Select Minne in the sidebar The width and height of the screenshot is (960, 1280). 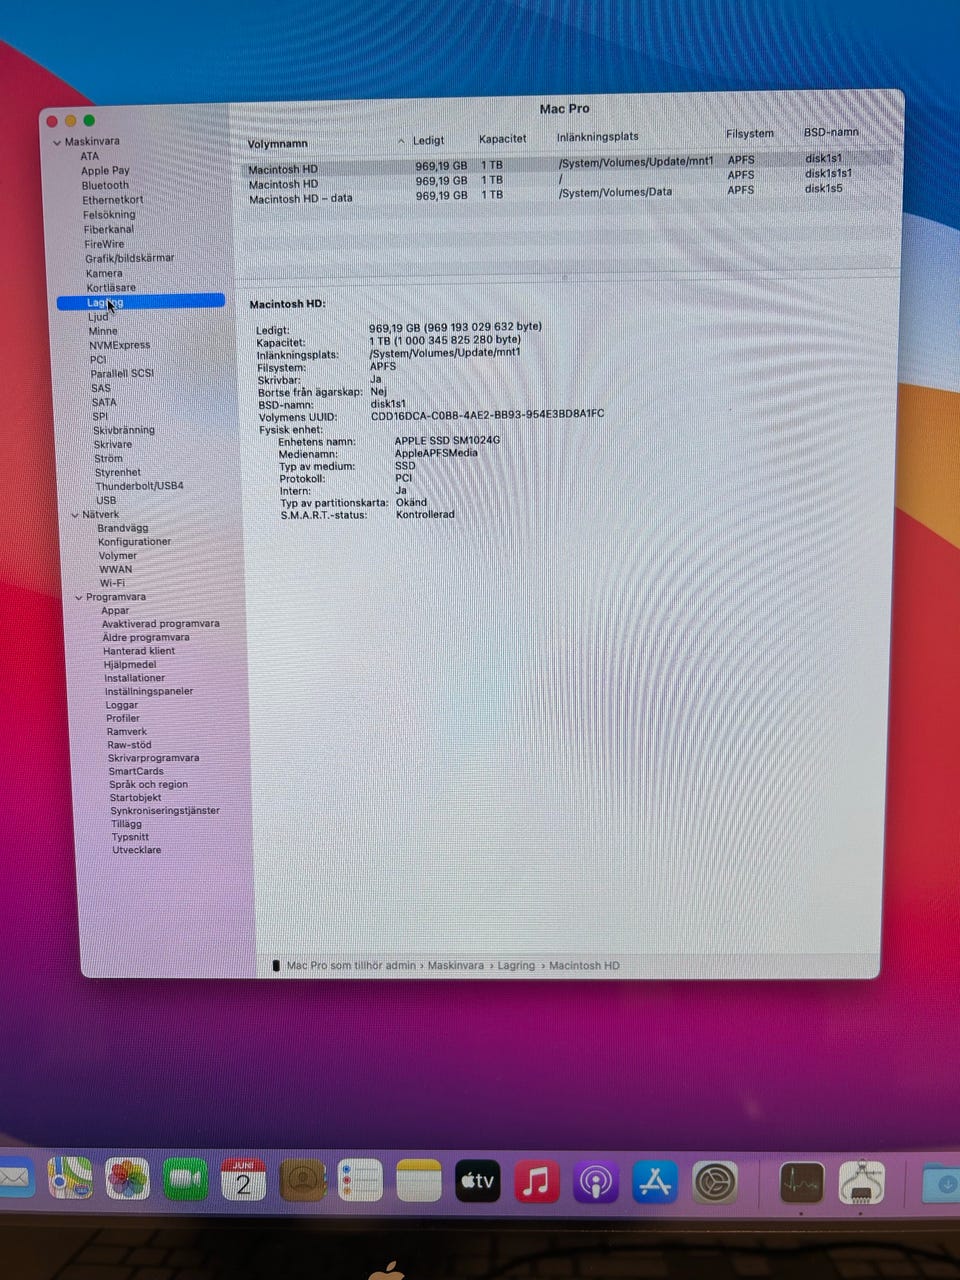(x=103, y=331)
